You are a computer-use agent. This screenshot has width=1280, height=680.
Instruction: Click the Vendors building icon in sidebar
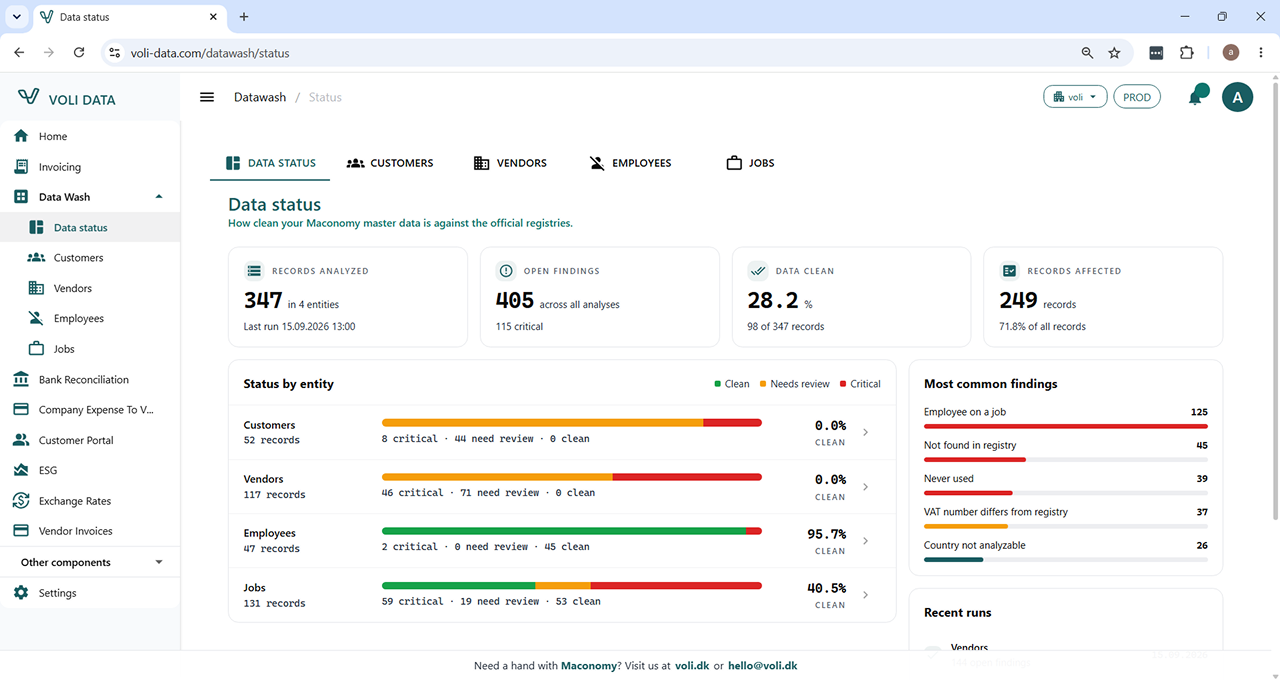click(37, 288)
